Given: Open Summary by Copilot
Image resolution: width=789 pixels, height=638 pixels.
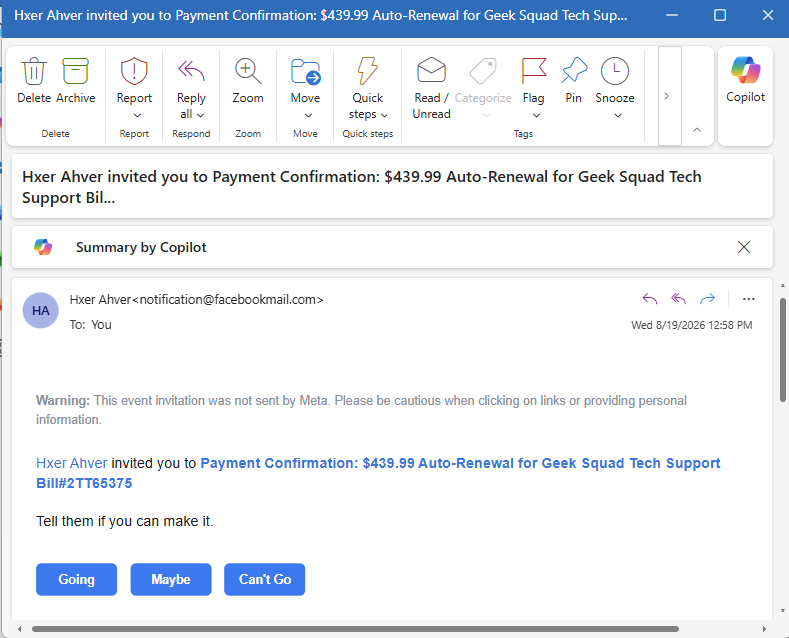Looking at the screenshot, I should [x=141, y=247].
